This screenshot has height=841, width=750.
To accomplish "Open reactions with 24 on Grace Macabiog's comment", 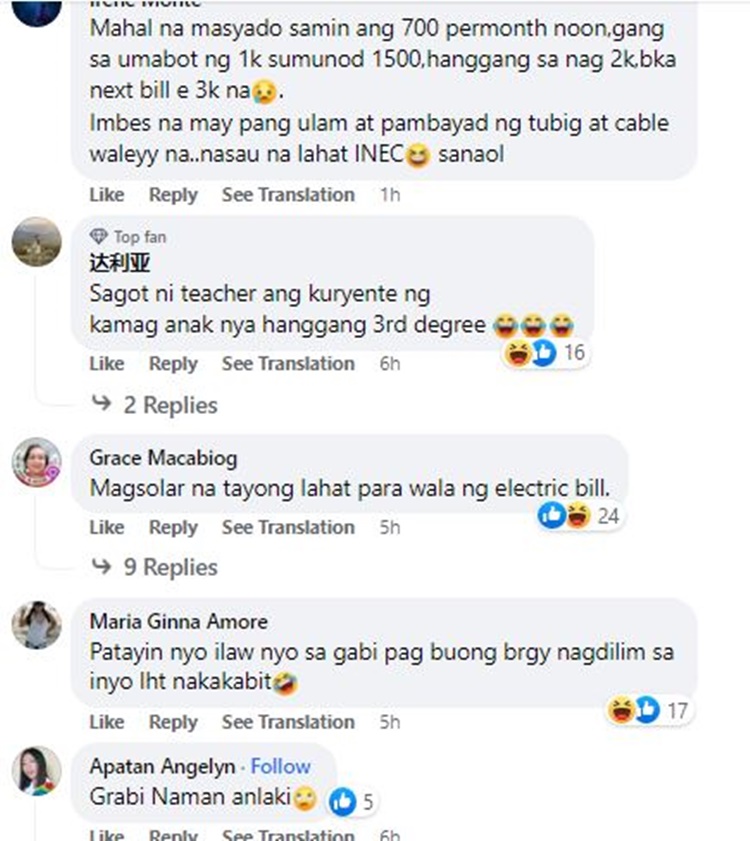I will click(x=580, y=516).
